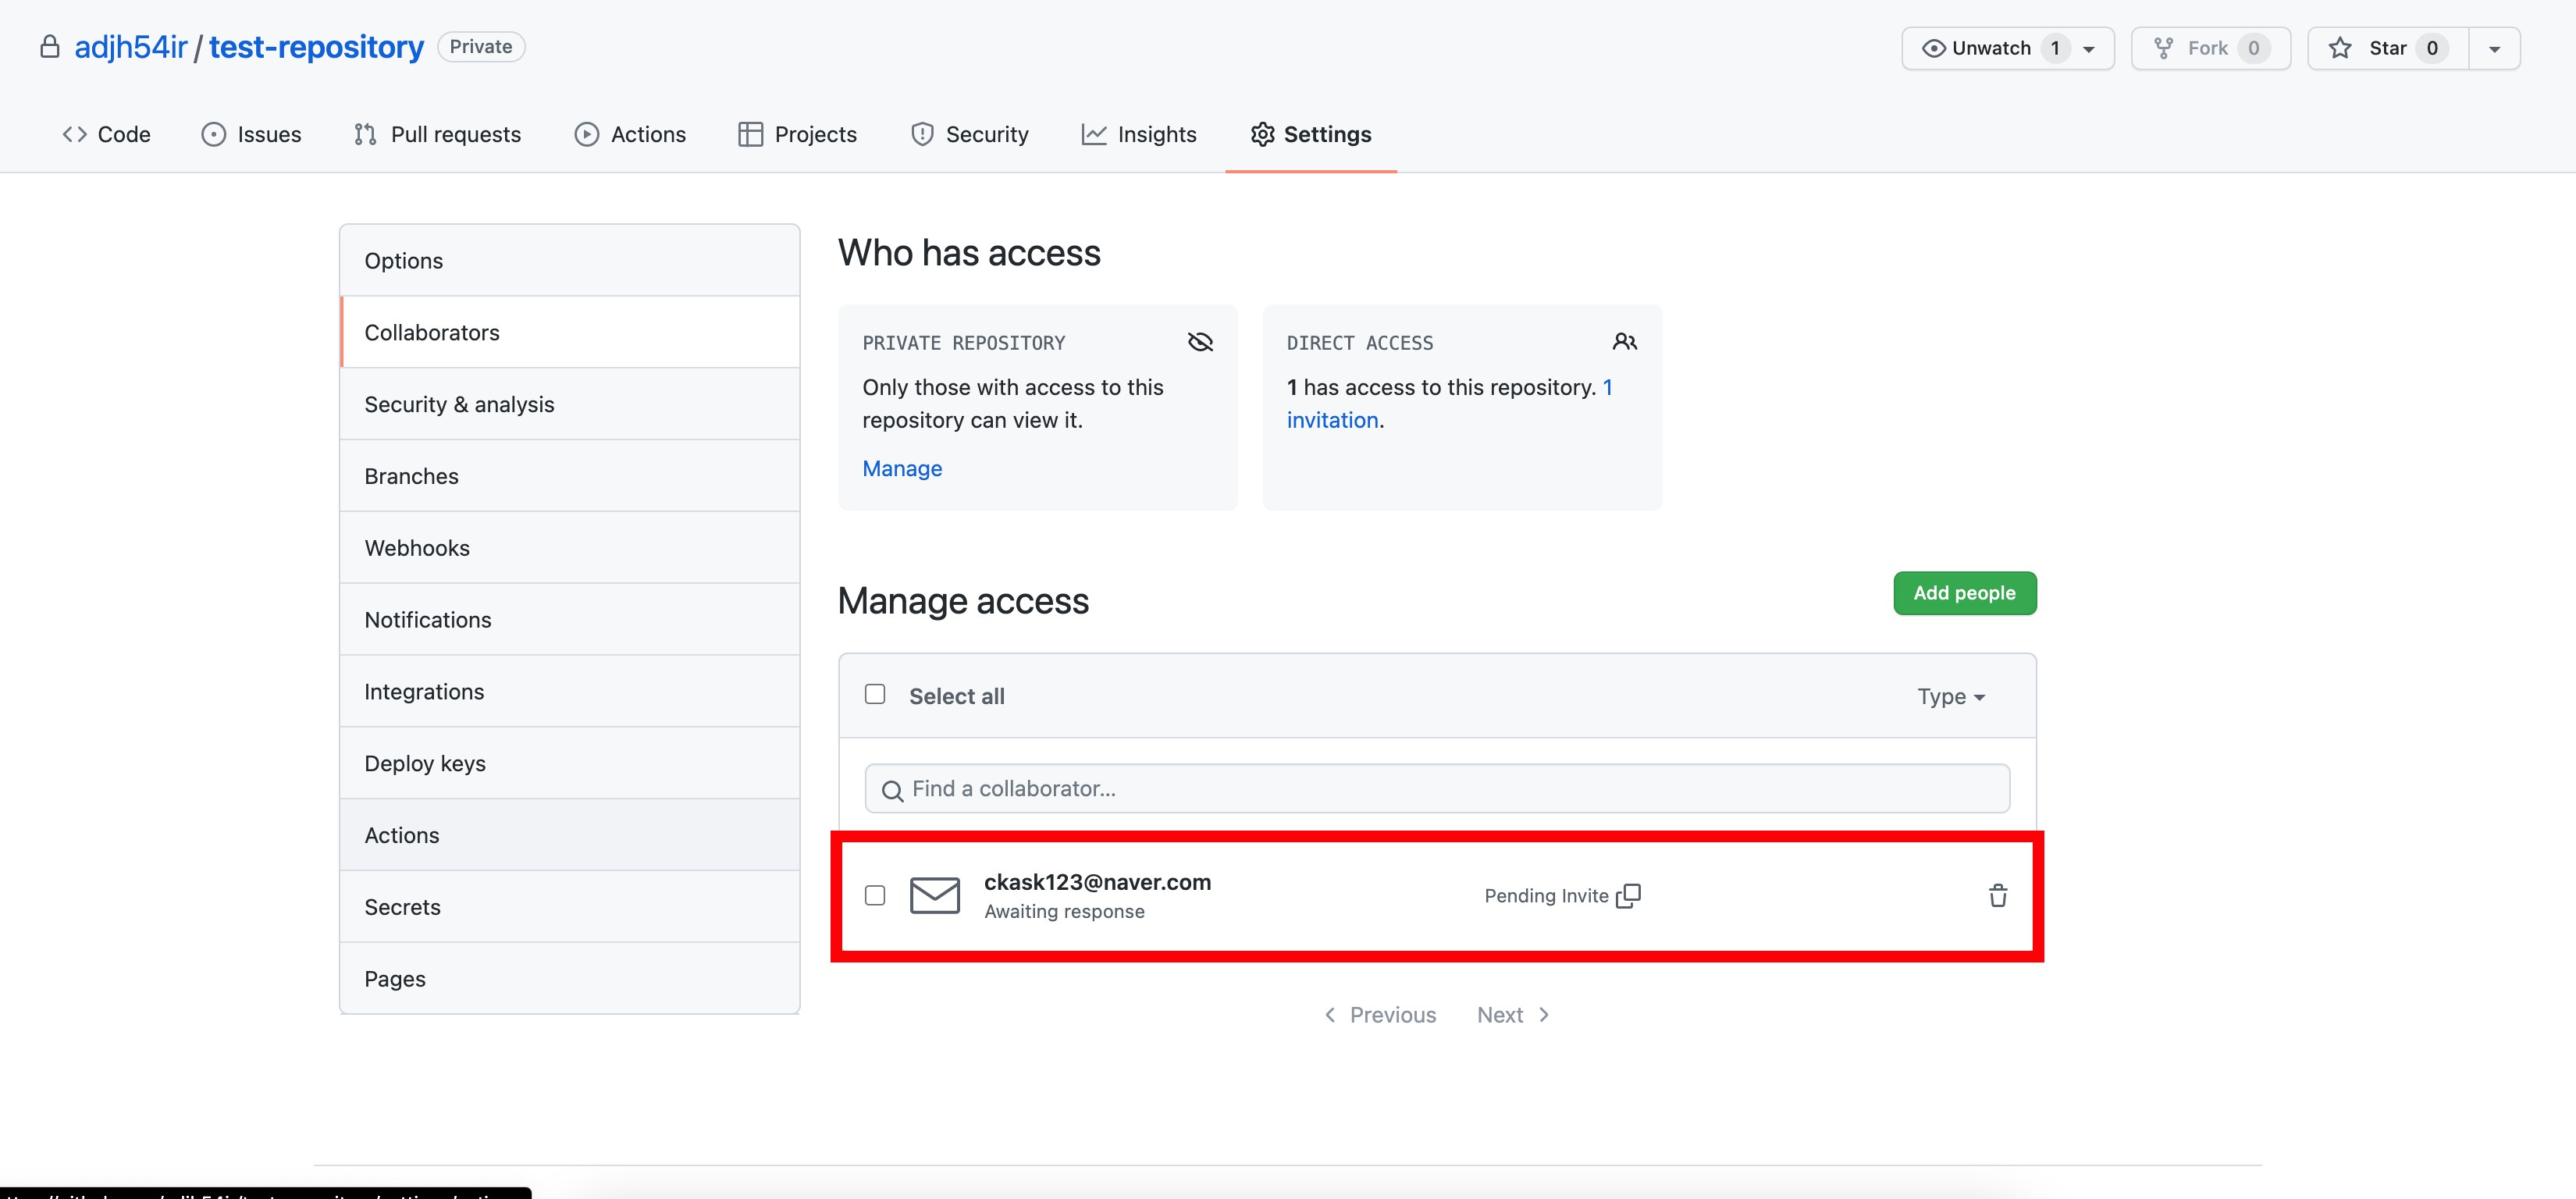Check the Select all checkbox
Image resolution: width=2576 pixels, height=1199 pixels.
pyautogui.click(x=875, y=694)
